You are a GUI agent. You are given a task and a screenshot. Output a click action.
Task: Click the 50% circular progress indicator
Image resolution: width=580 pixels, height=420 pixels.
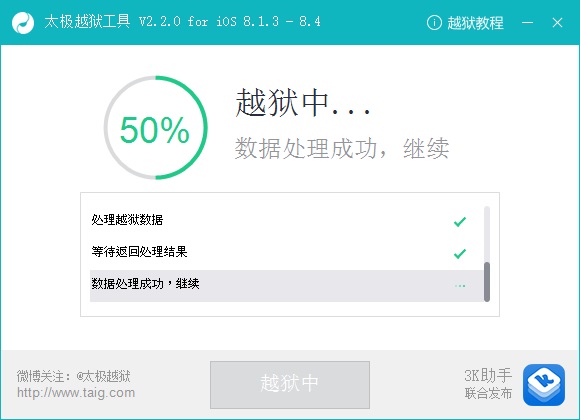coord(155,128)
